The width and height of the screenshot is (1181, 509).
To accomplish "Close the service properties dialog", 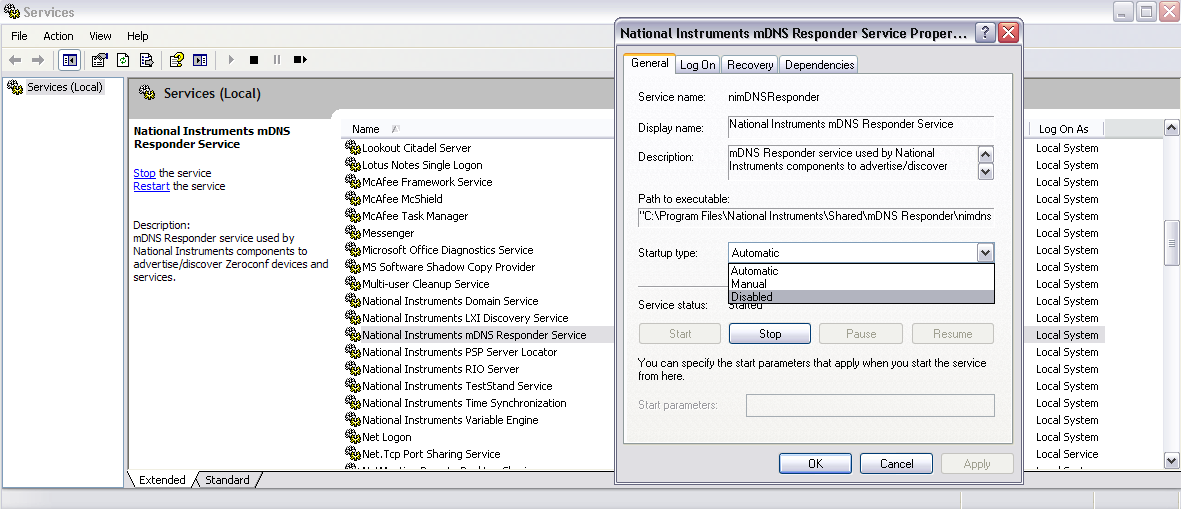I will tap(1008, 33).
